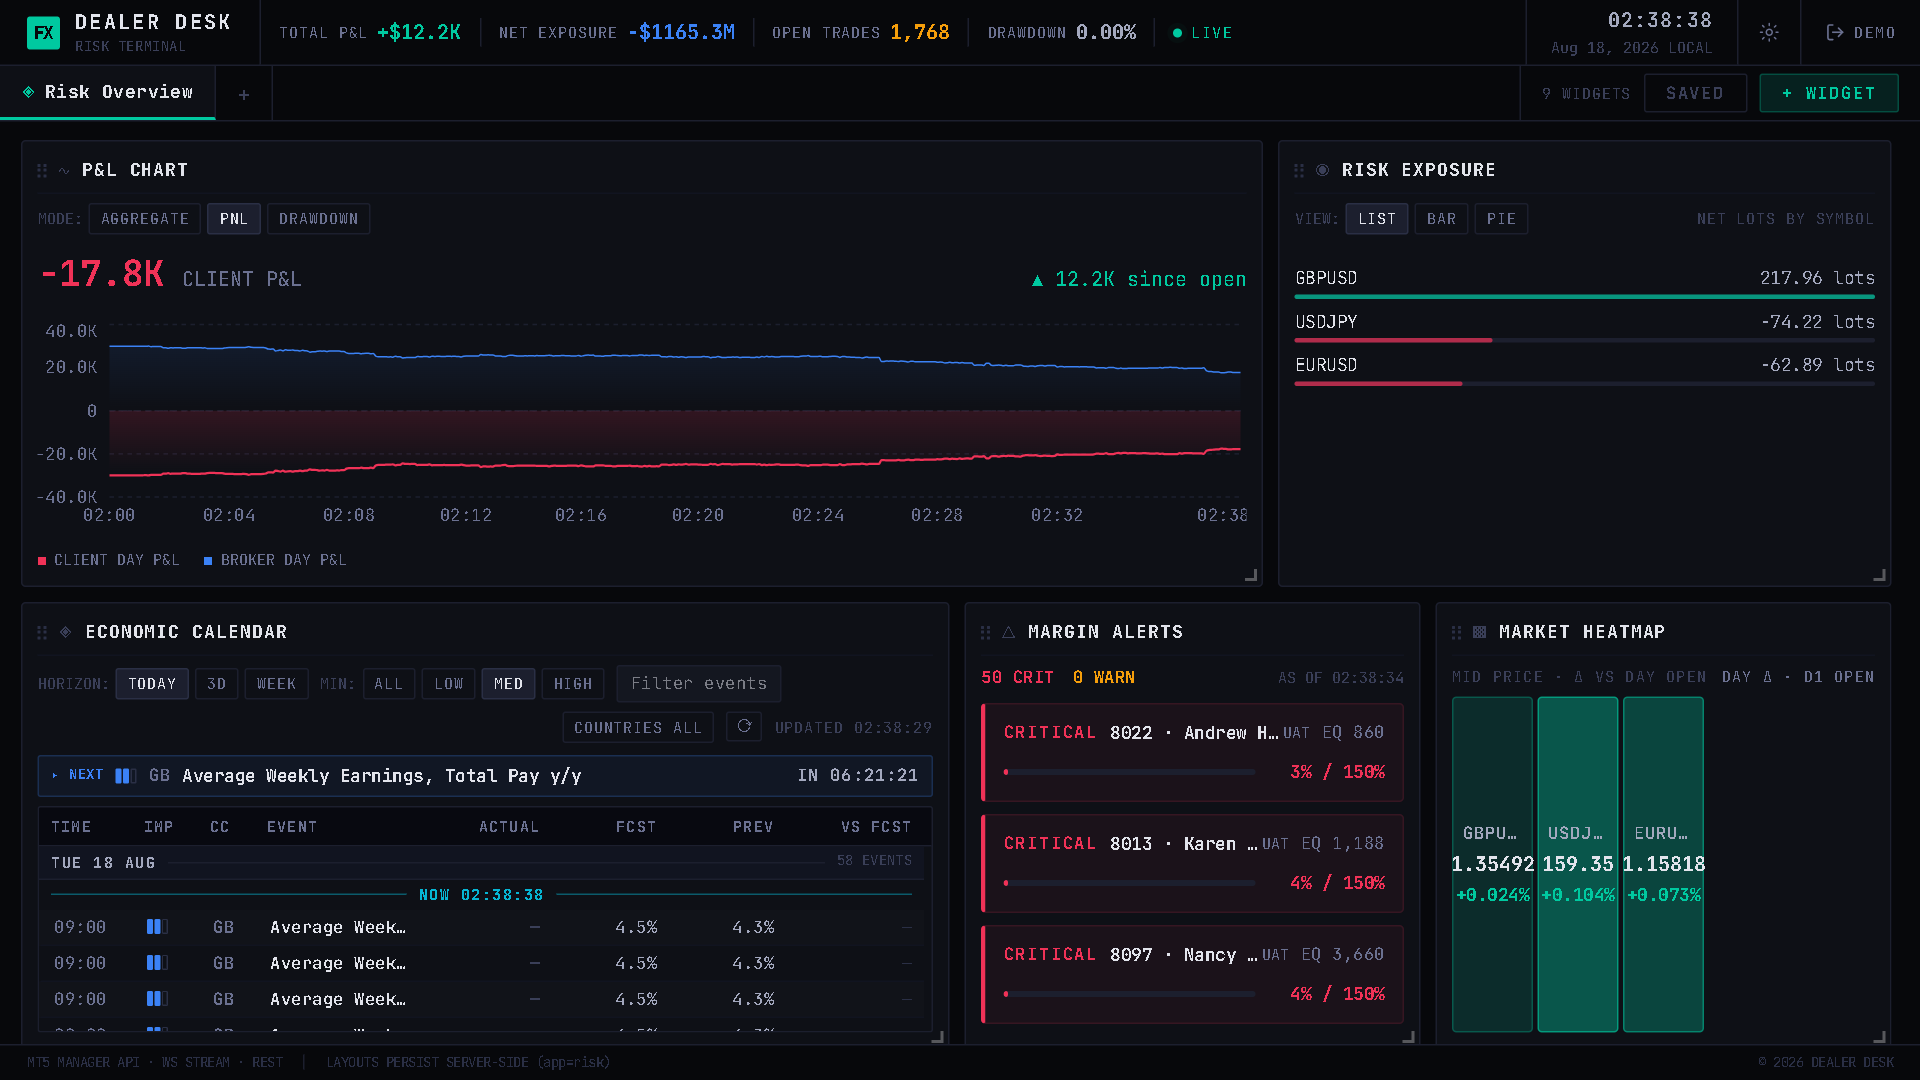1920x1080 pixels.
Task: Select the USDJPY exposure row
Action: pyautogui.click(x=1585, y=326)
